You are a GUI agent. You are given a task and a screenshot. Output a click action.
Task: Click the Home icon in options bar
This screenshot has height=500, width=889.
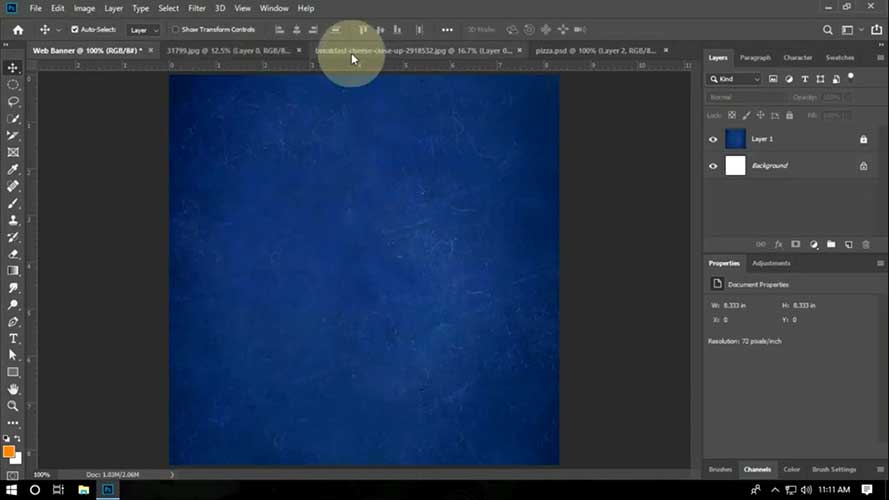coord(17,30)
